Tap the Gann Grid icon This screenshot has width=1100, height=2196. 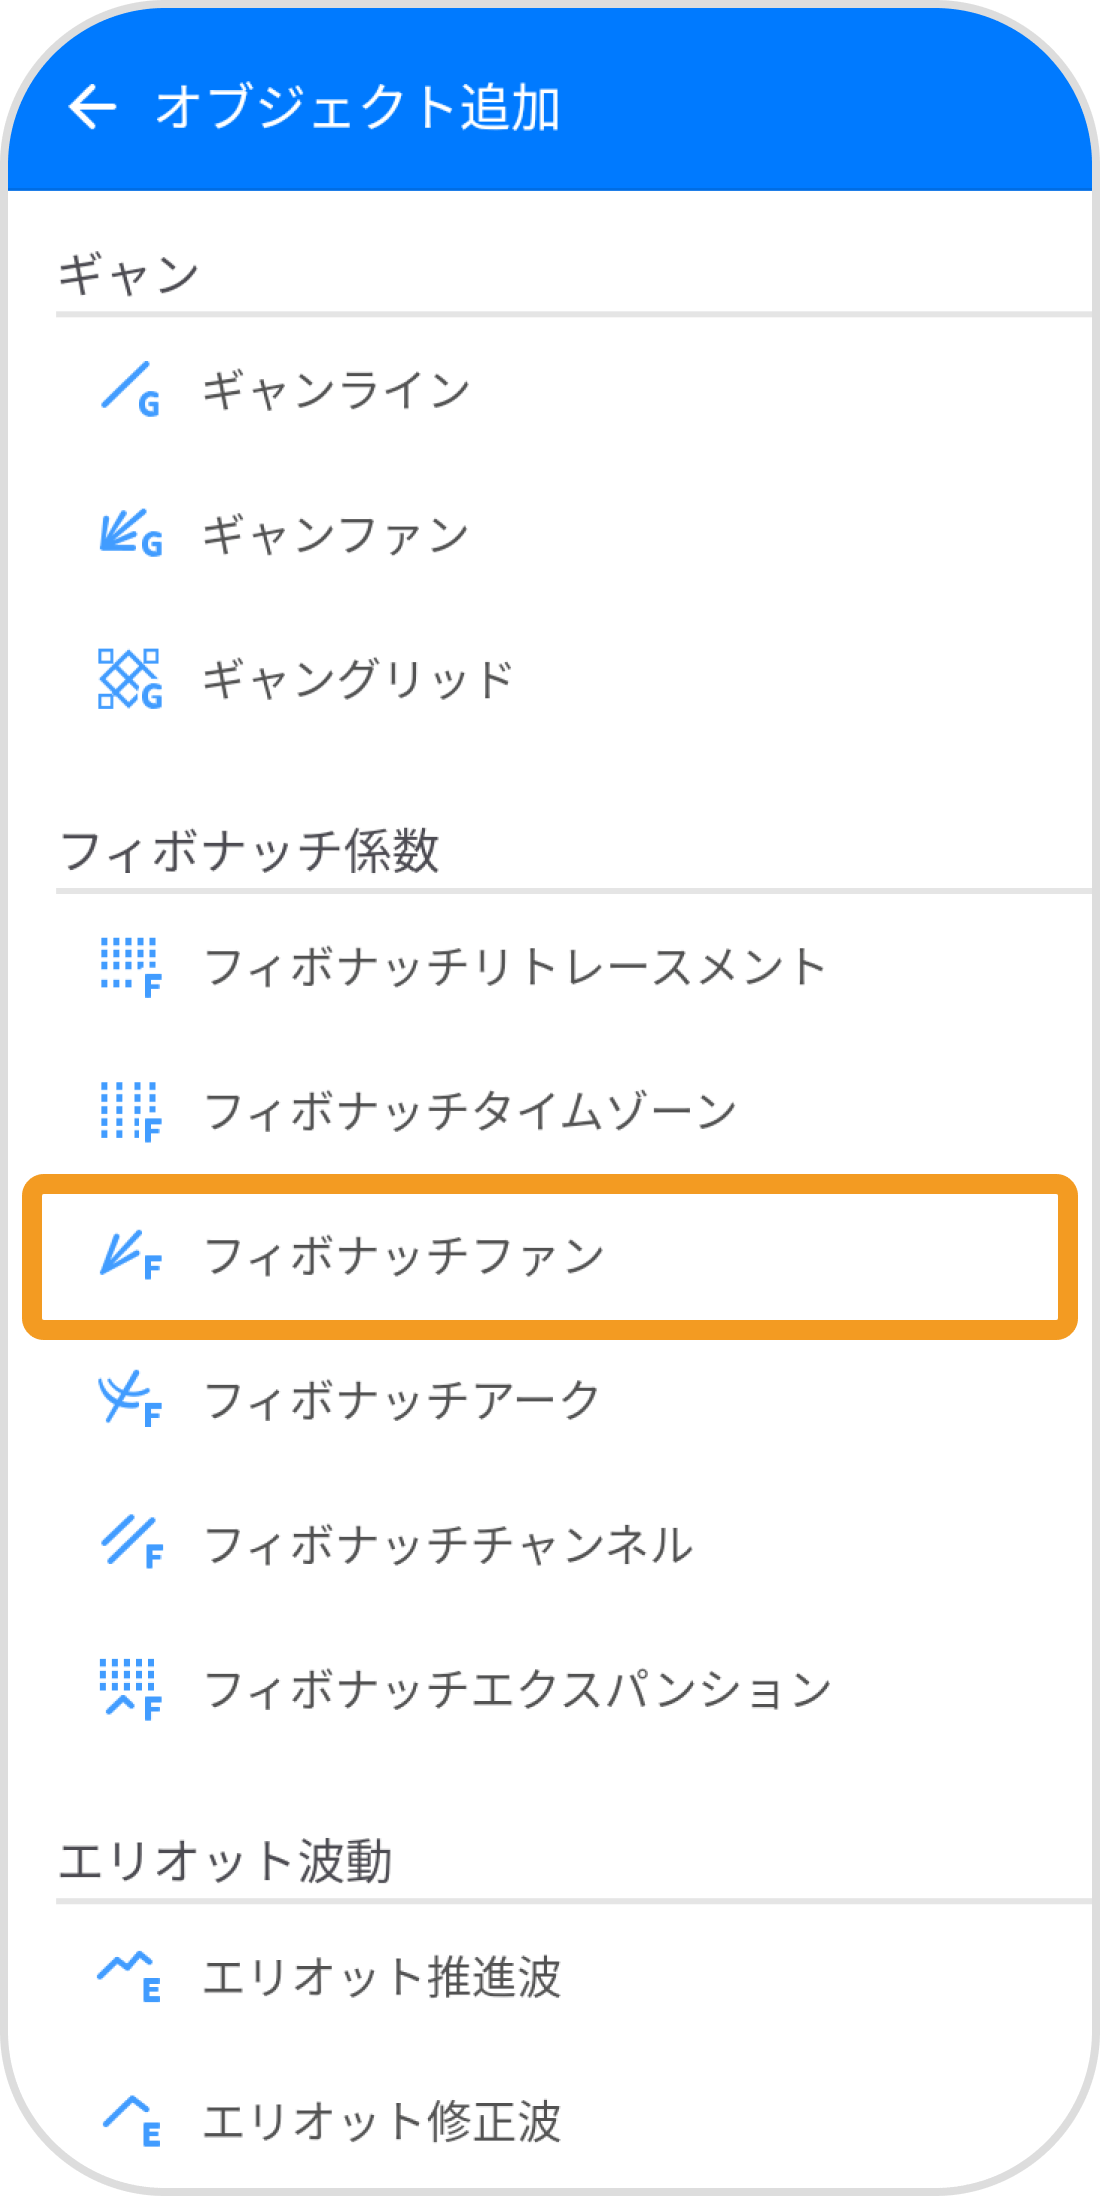coord(130,678)
